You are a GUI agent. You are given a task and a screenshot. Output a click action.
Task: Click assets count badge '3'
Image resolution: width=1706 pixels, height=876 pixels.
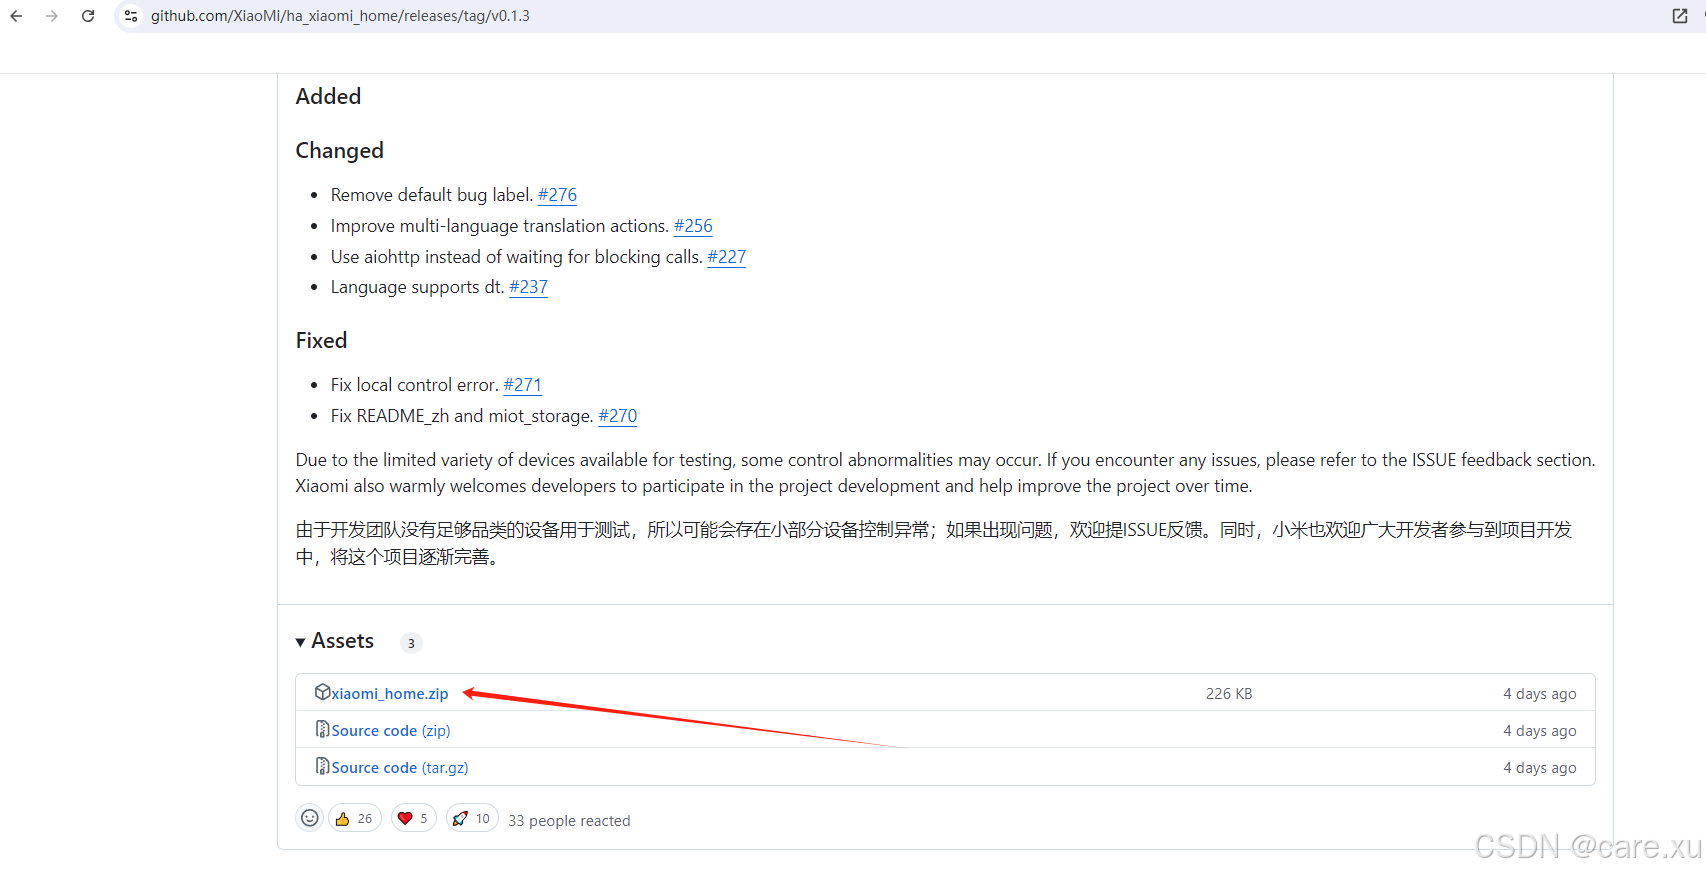[x=411, y=643]
